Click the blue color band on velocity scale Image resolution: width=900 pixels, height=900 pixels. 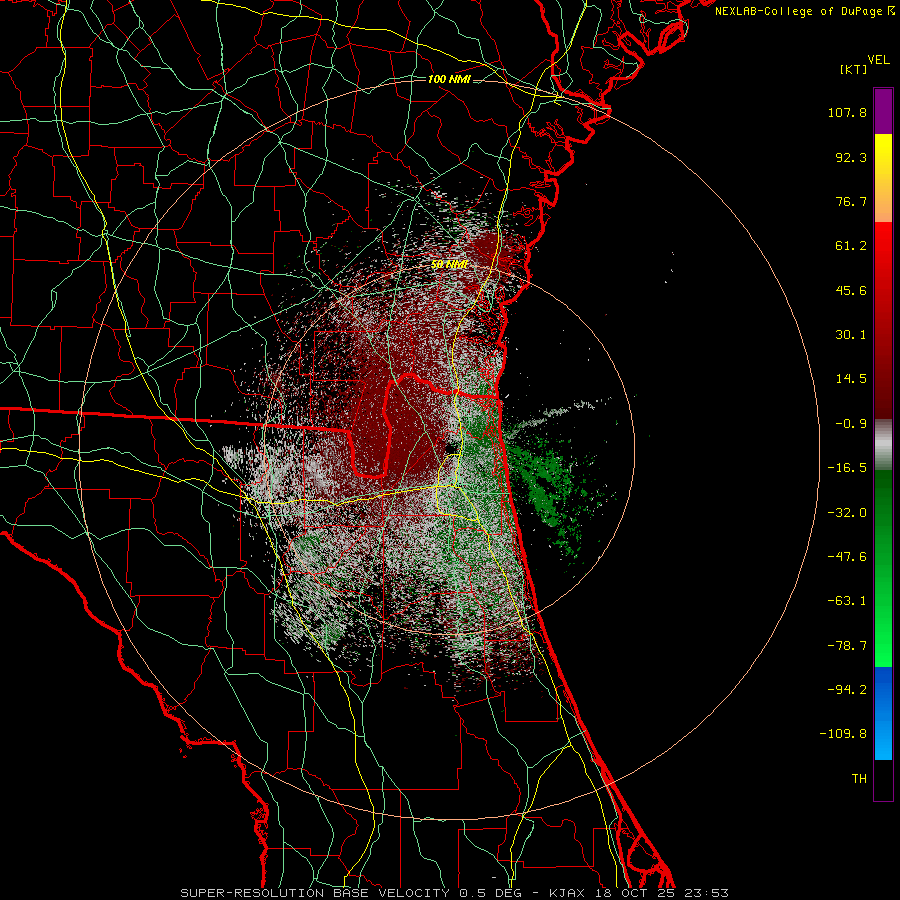(883, 713)
